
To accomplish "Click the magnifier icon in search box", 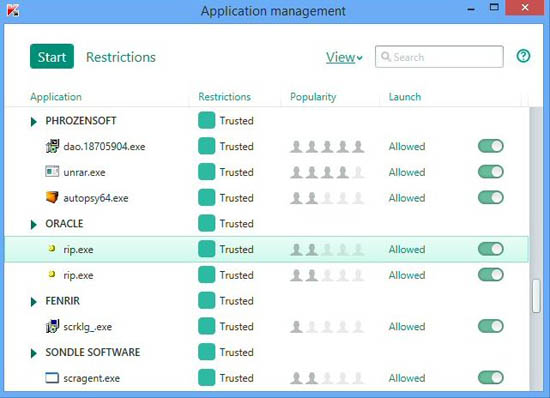I will pos(385,56).
